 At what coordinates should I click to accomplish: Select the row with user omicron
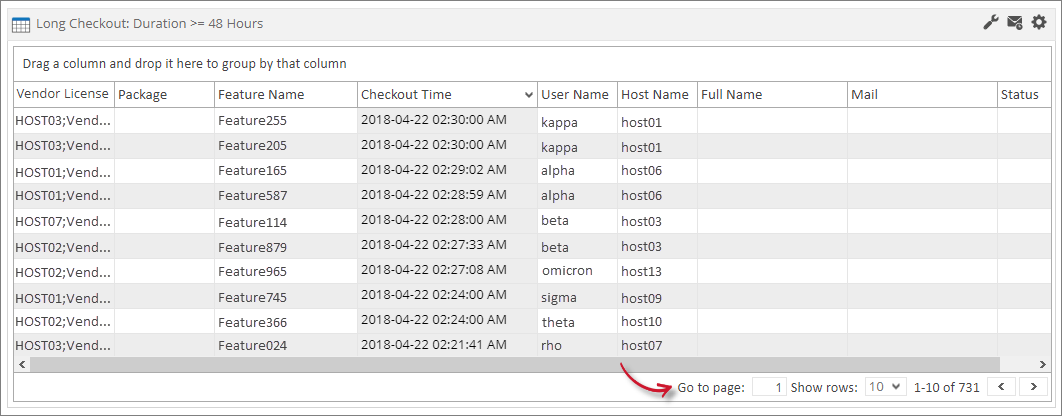(567, 271)
